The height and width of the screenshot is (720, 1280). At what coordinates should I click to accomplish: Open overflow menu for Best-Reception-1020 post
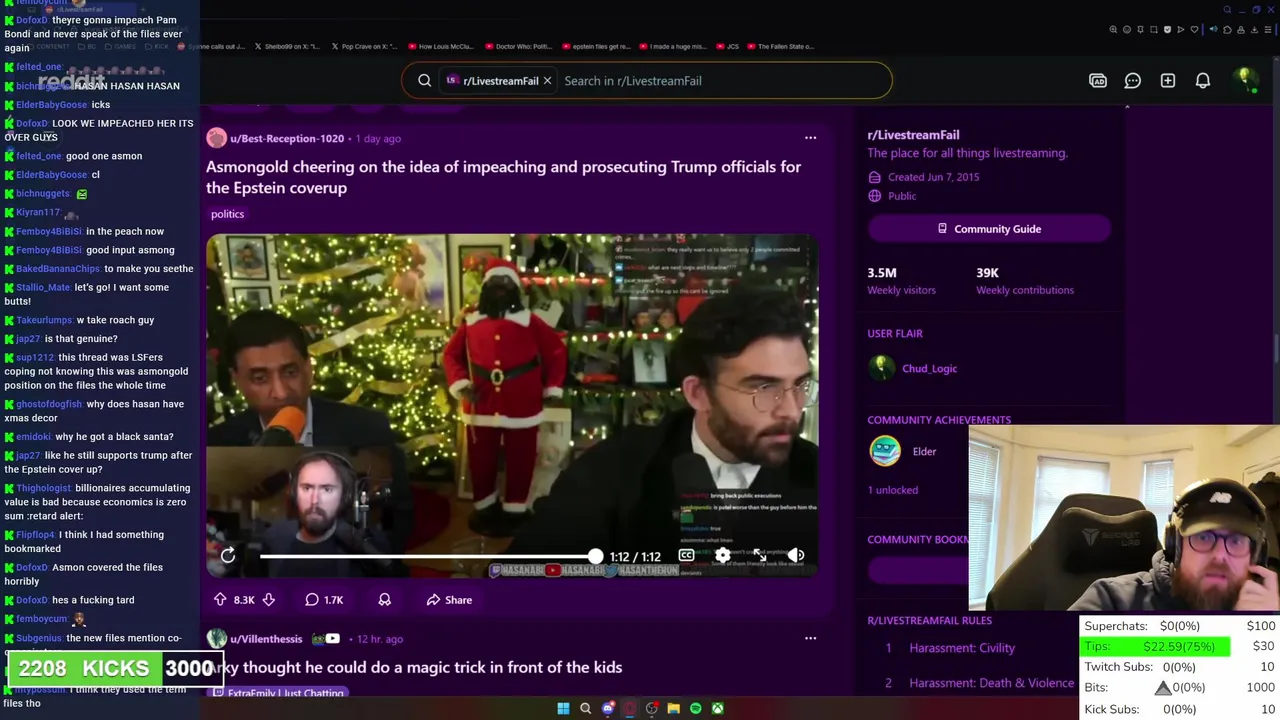pos(810,138)
